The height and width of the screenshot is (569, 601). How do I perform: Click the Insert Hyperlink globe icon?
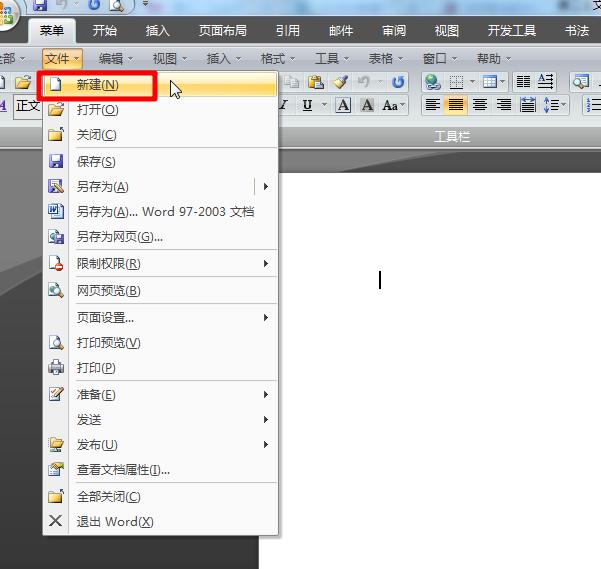pyautogui.click(x=432, y=82)
